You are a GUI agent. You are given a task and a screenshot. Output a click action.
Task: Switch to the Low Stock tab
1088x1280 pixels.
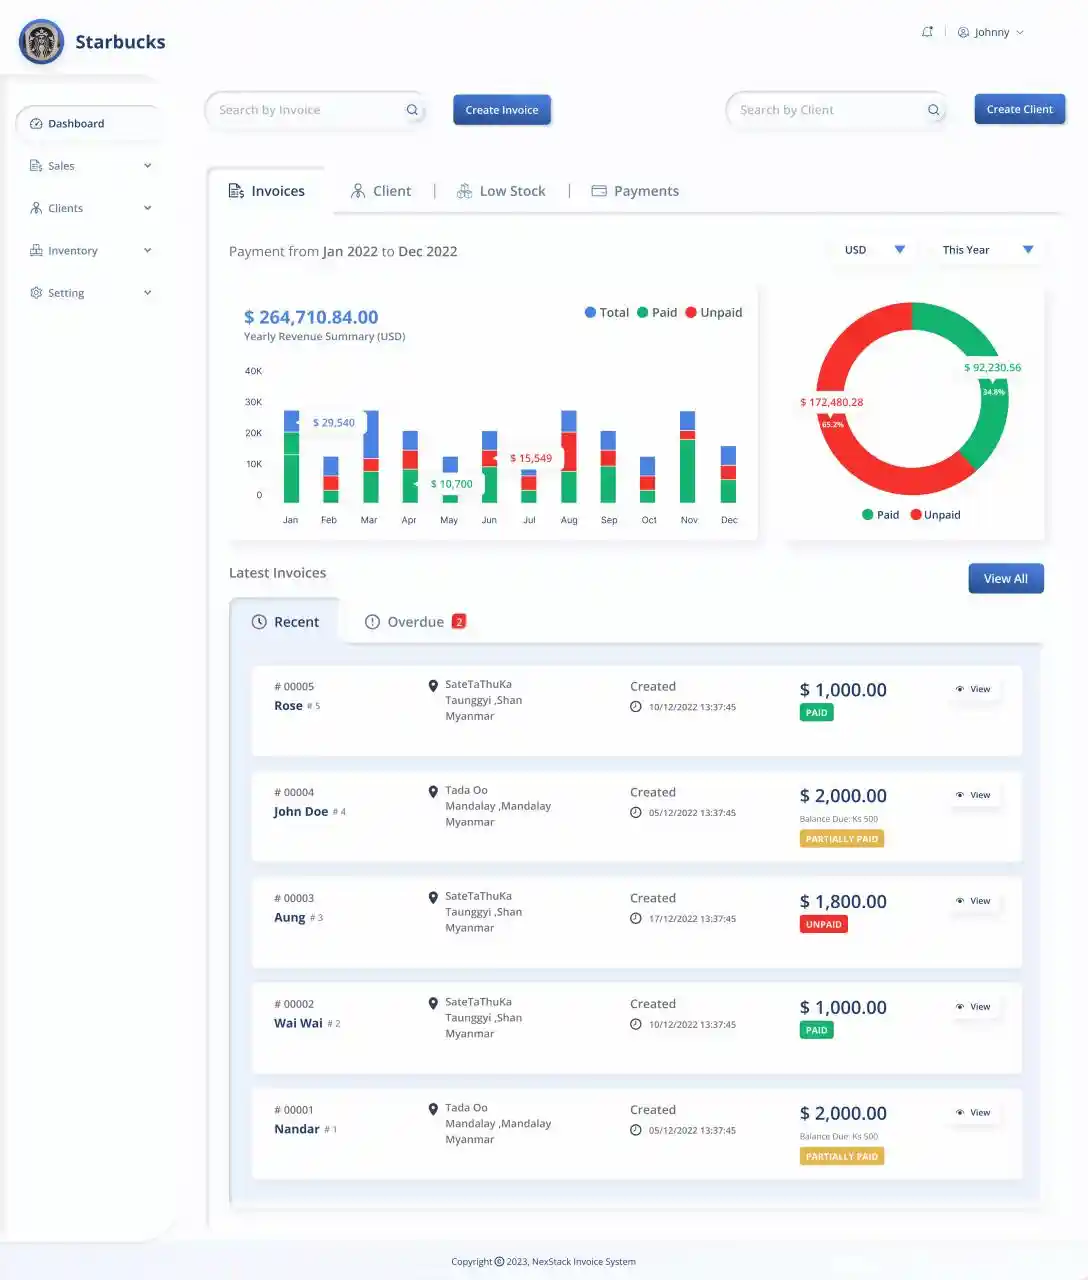501,191
